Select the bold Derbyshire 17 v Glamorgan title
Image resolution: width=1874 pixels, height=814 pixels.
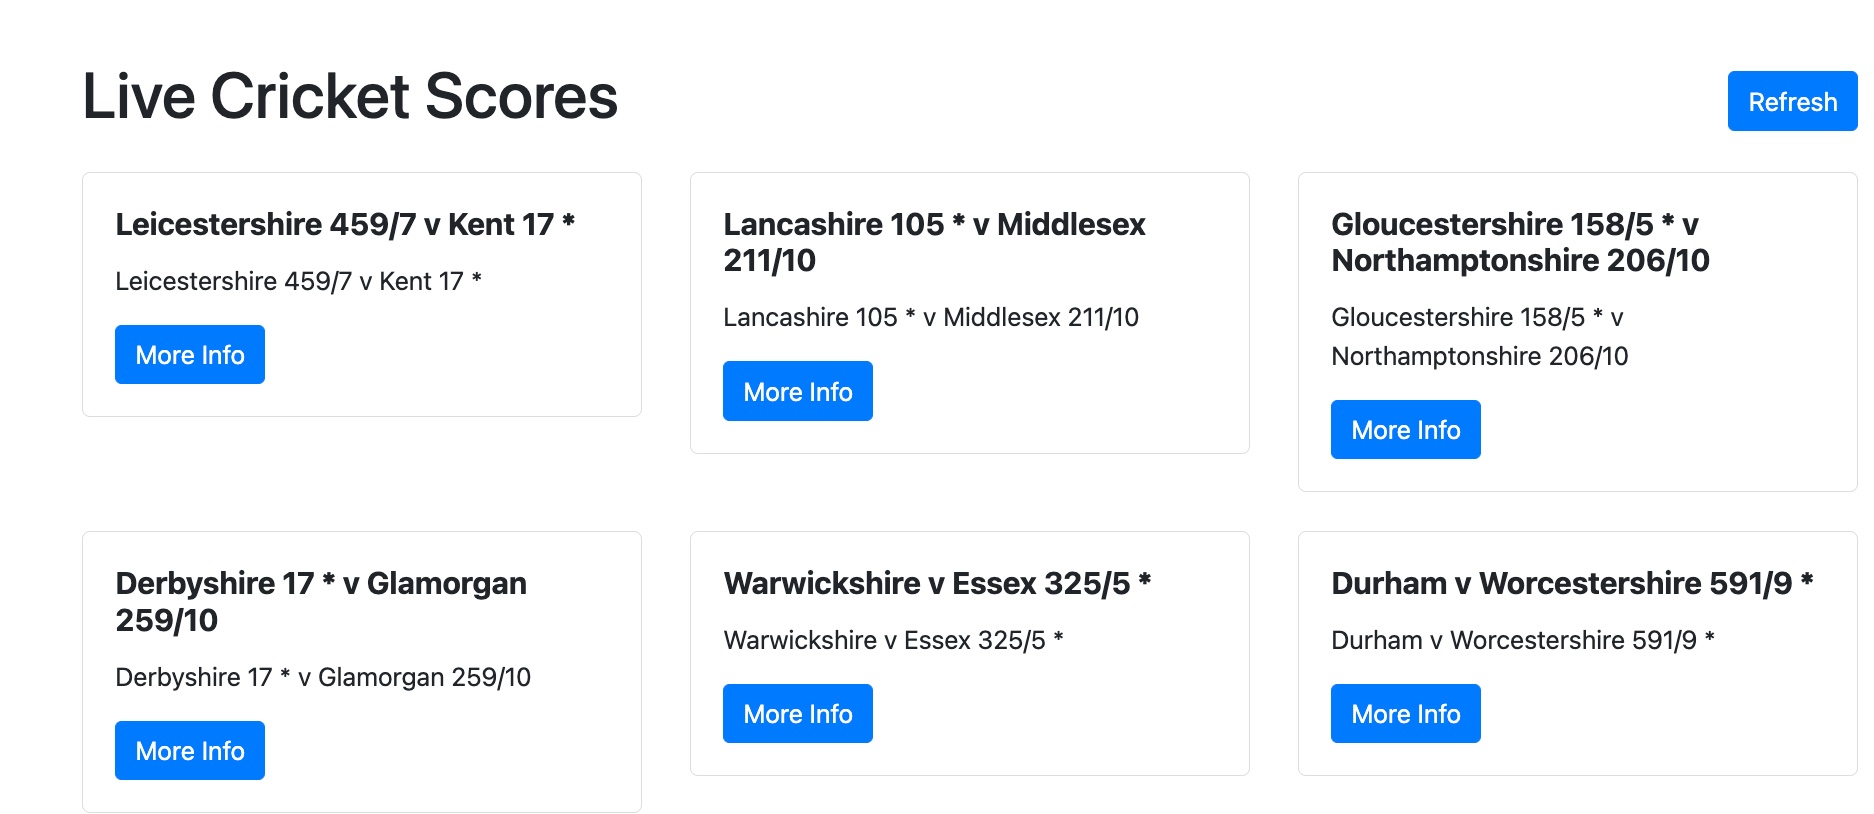coord(321,601)
